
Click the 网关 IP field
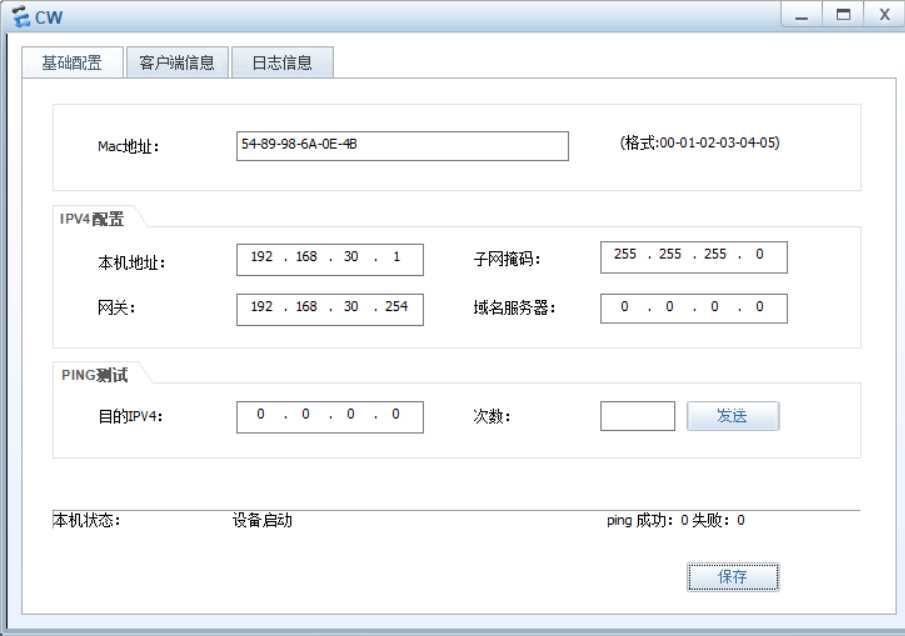pos(330,309)
